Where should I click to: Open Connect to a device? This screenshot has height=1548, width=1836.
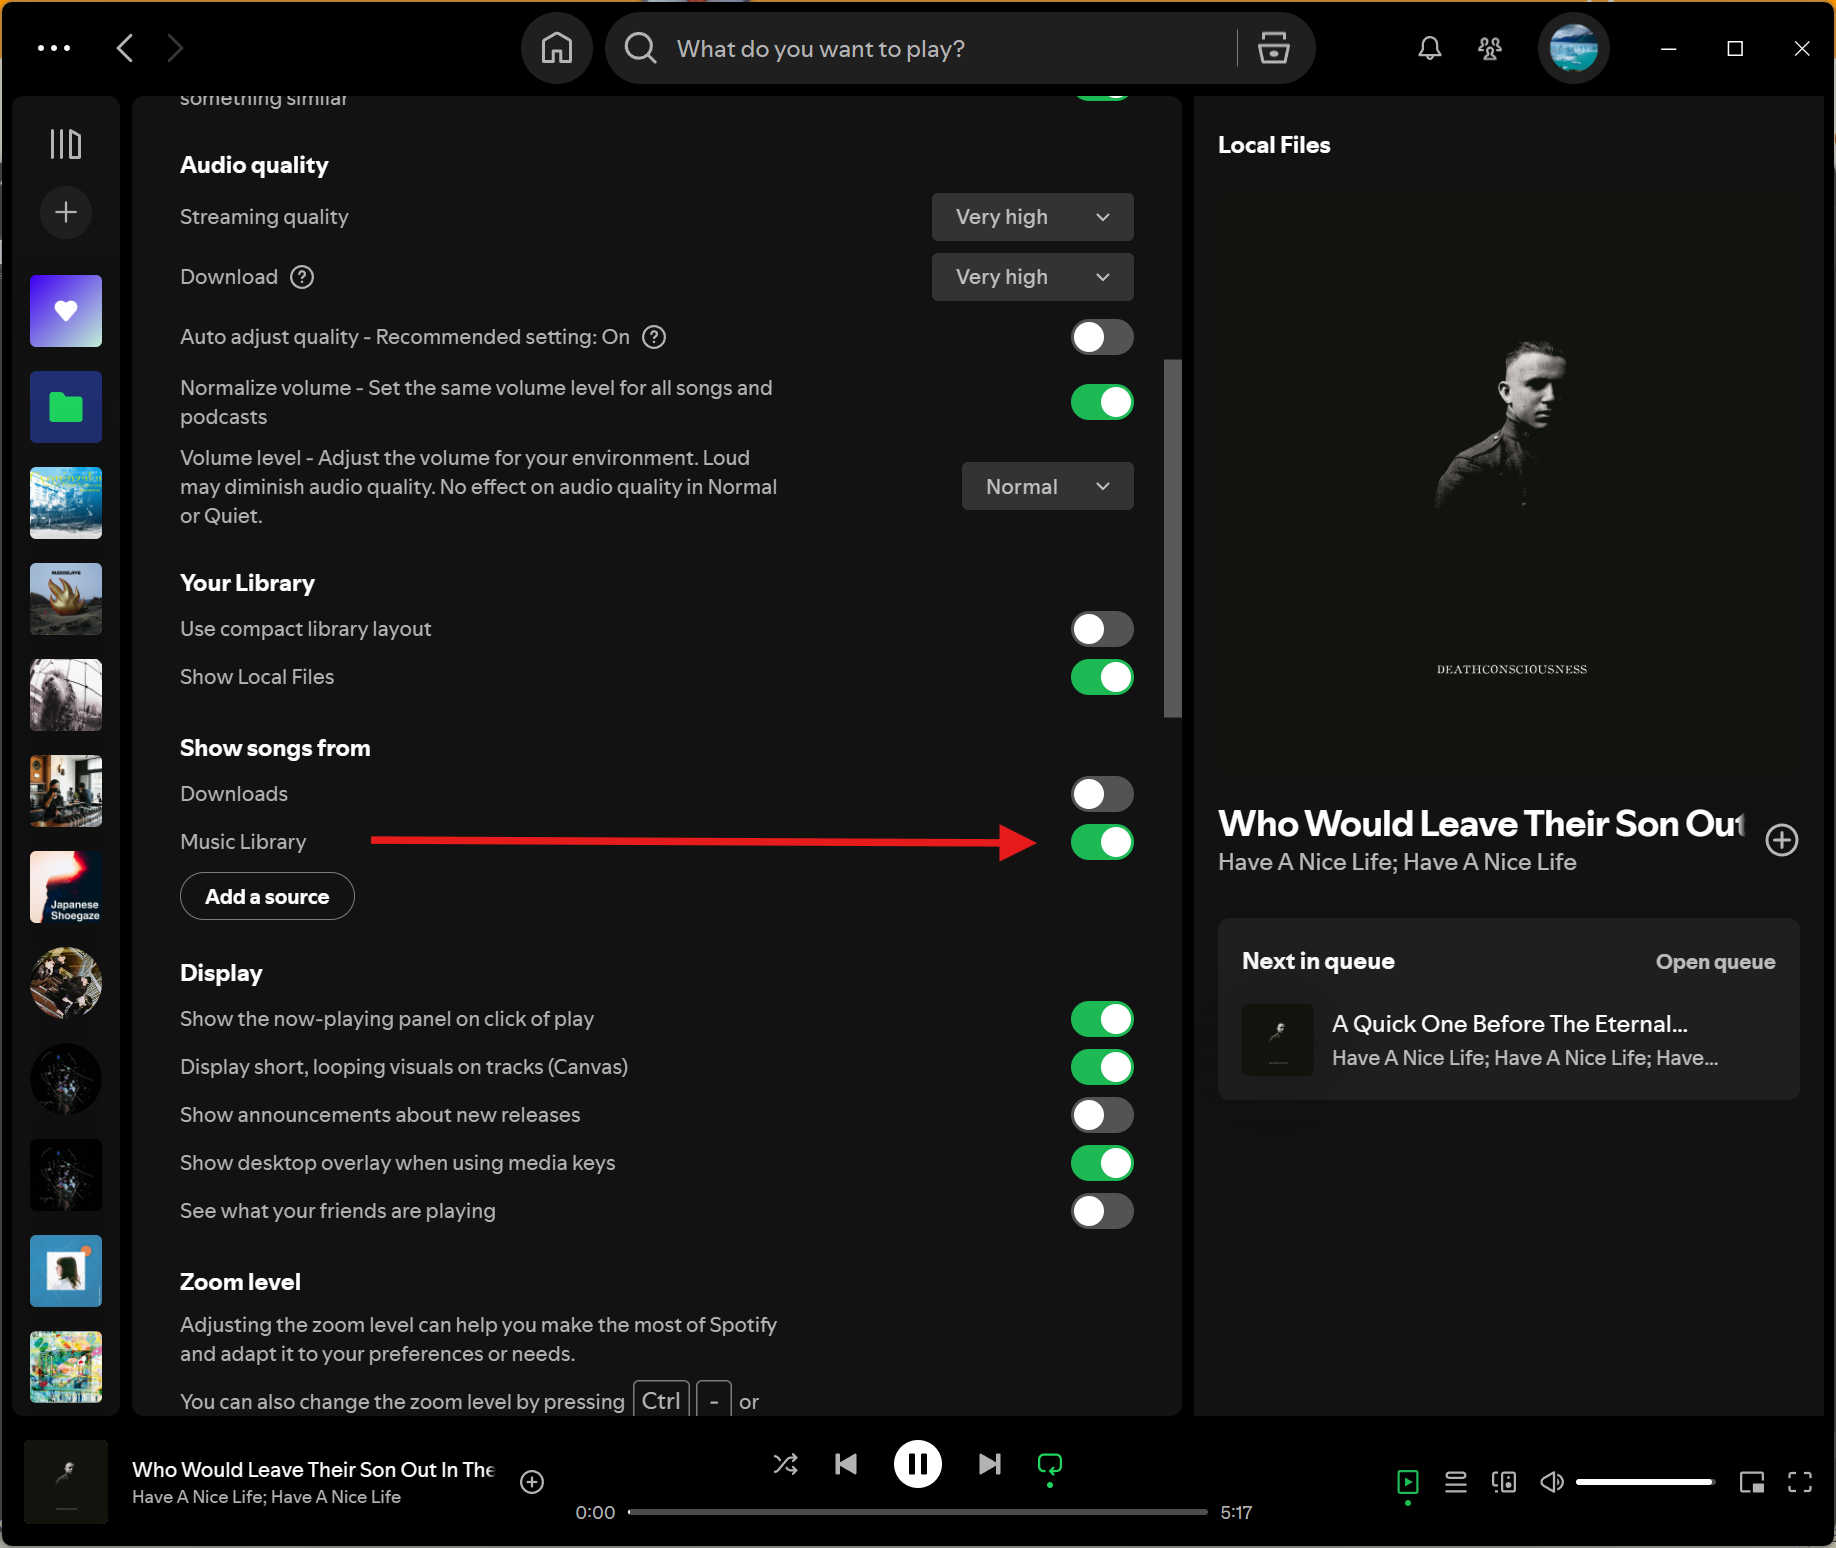1504,1482
